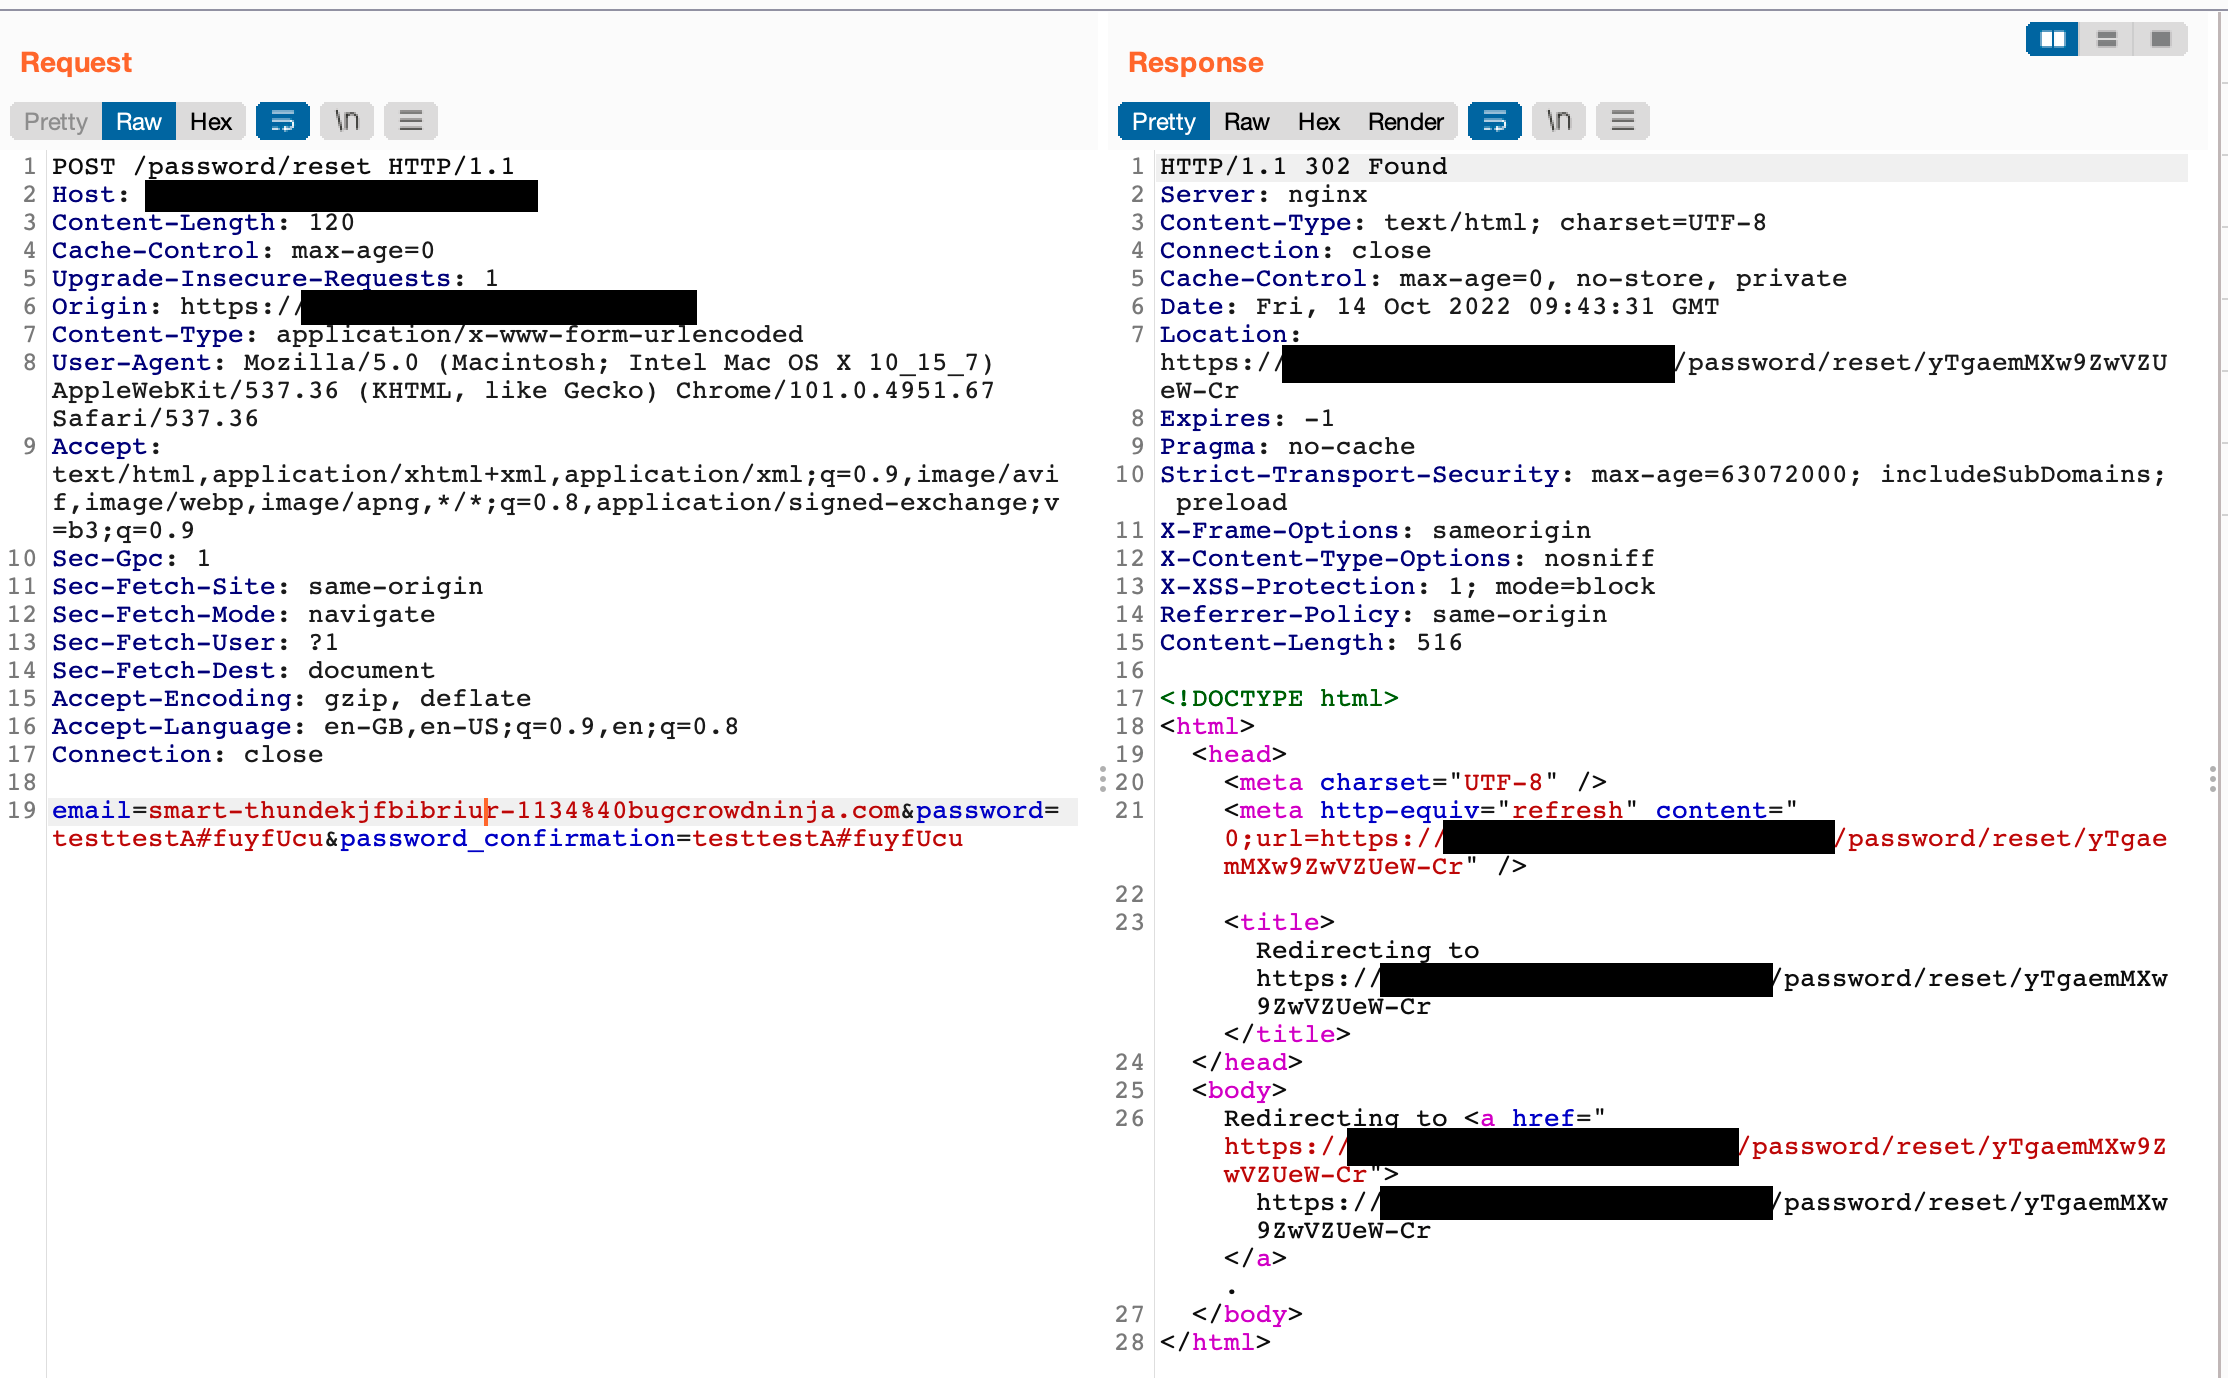Image resolution: width=2228 pixels, height=1378 pixels.
Task: Switch Request view to Pretty tab
Action: (x=56, y=121)
